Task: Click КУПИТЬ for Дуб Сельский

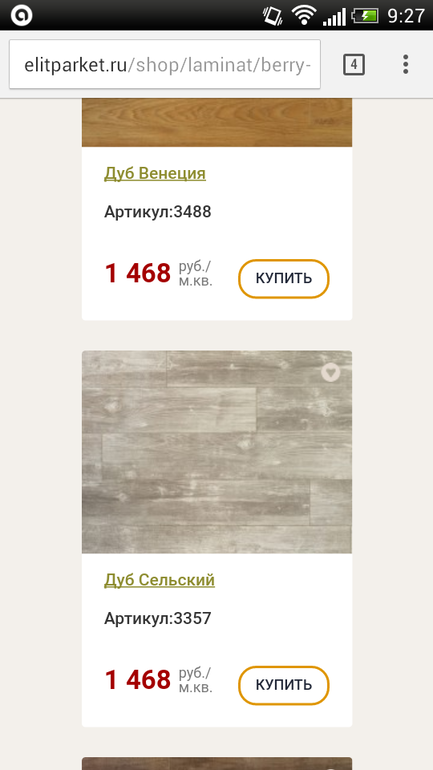Action: [284, 685]
